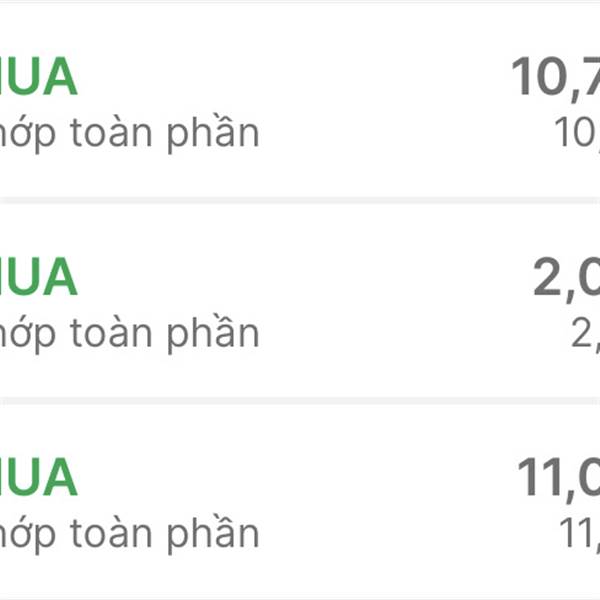Click the gray divider above the first order
The image size is (600, 600).
pos(300,2)
